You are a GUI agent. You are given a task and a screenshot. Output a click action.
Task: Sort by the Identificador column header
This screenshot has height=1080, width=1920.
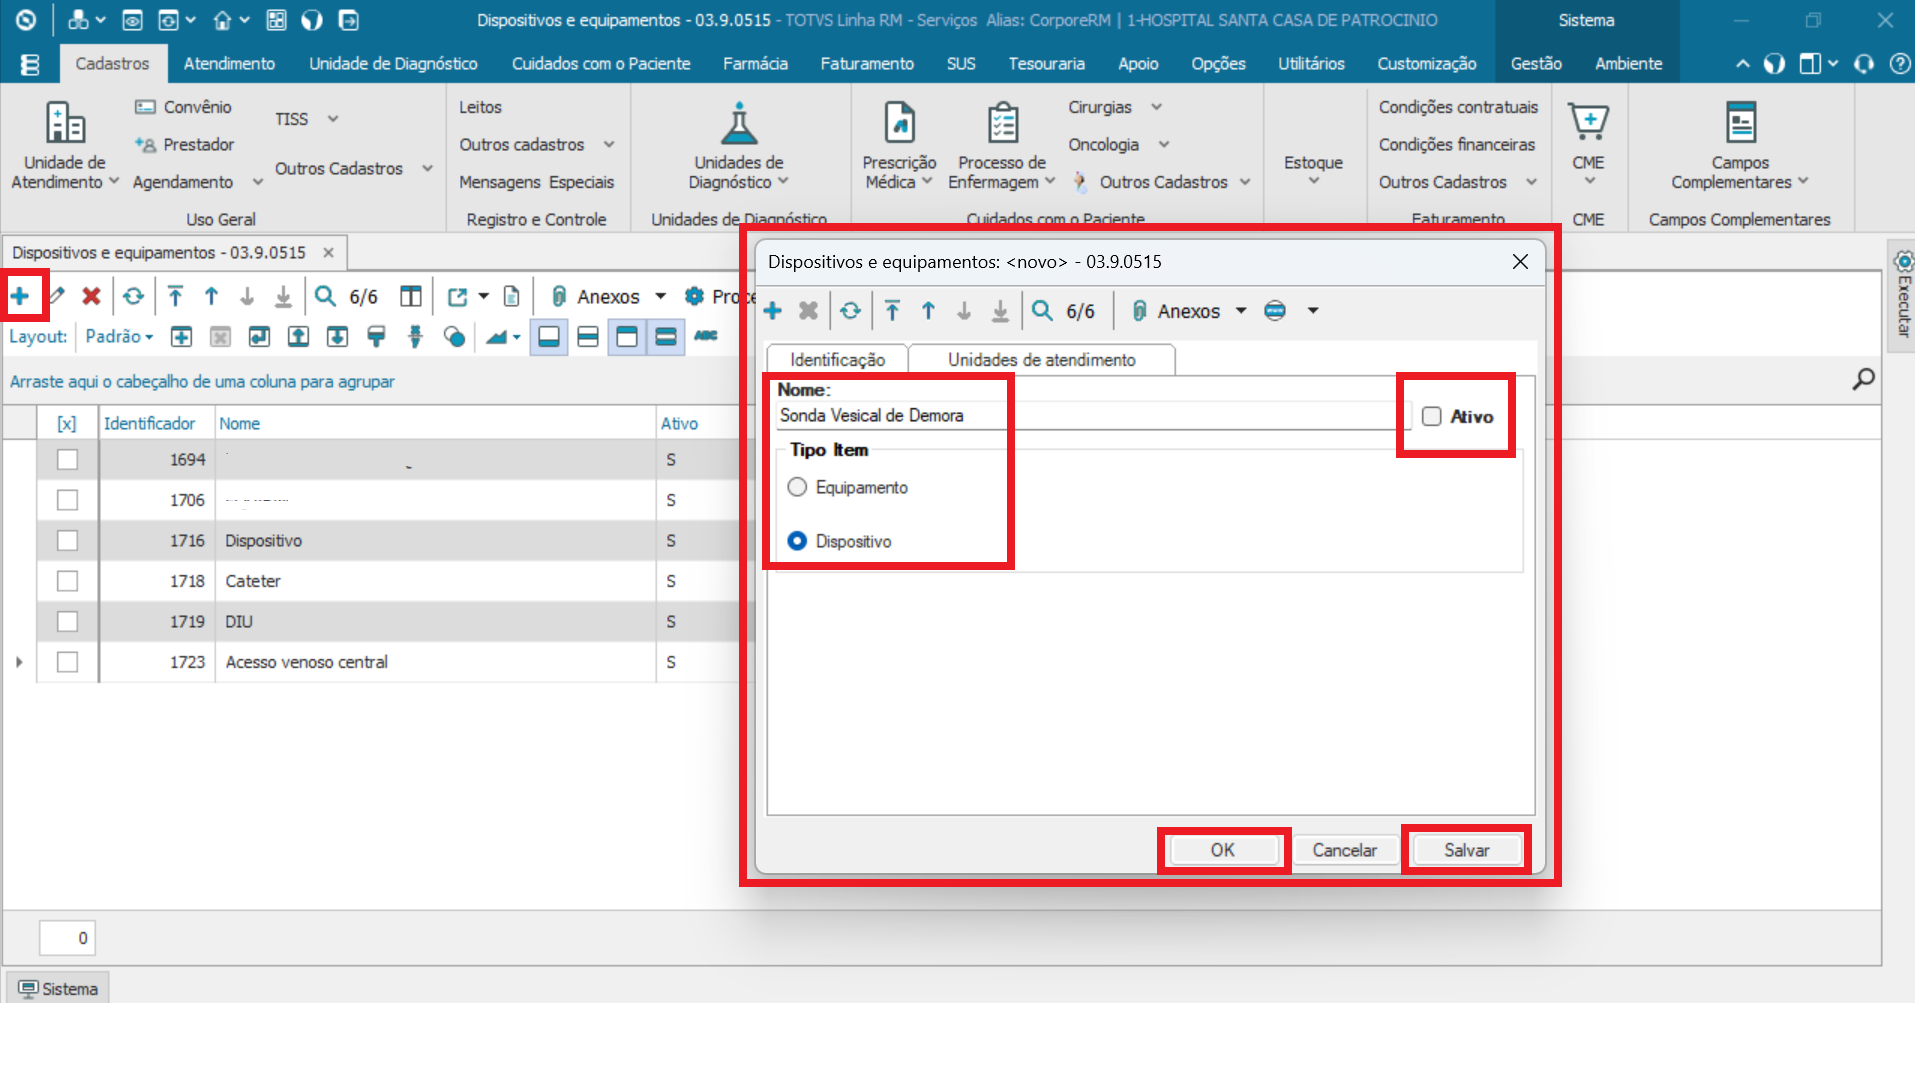tap(150, 424)
